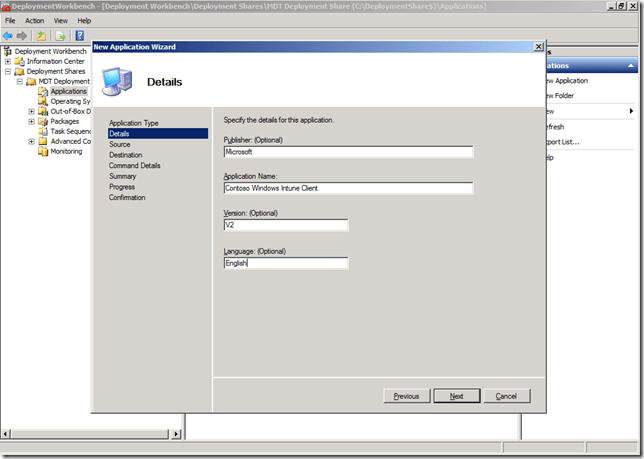The height and width of the screenshot is (459, 644).
Task: Close the New Application Wizard dialog
Action: pyautogui.click(x=538, y=47)
